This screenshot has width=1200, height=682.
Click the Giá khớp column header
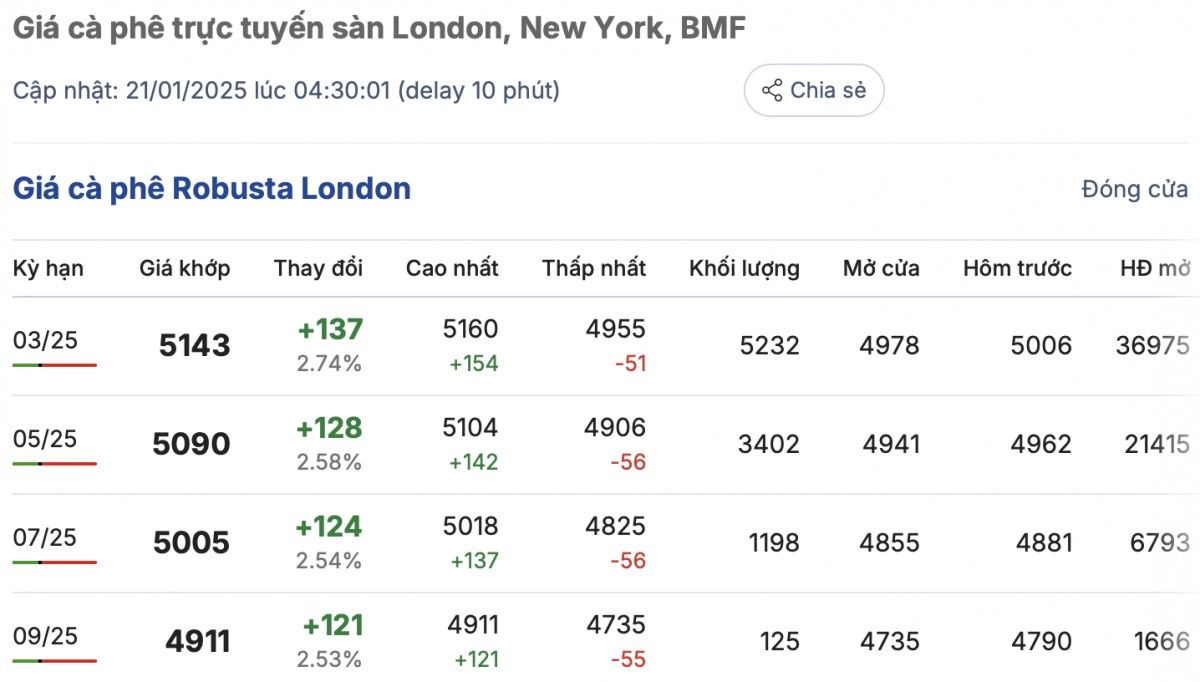tap(184, 268)
